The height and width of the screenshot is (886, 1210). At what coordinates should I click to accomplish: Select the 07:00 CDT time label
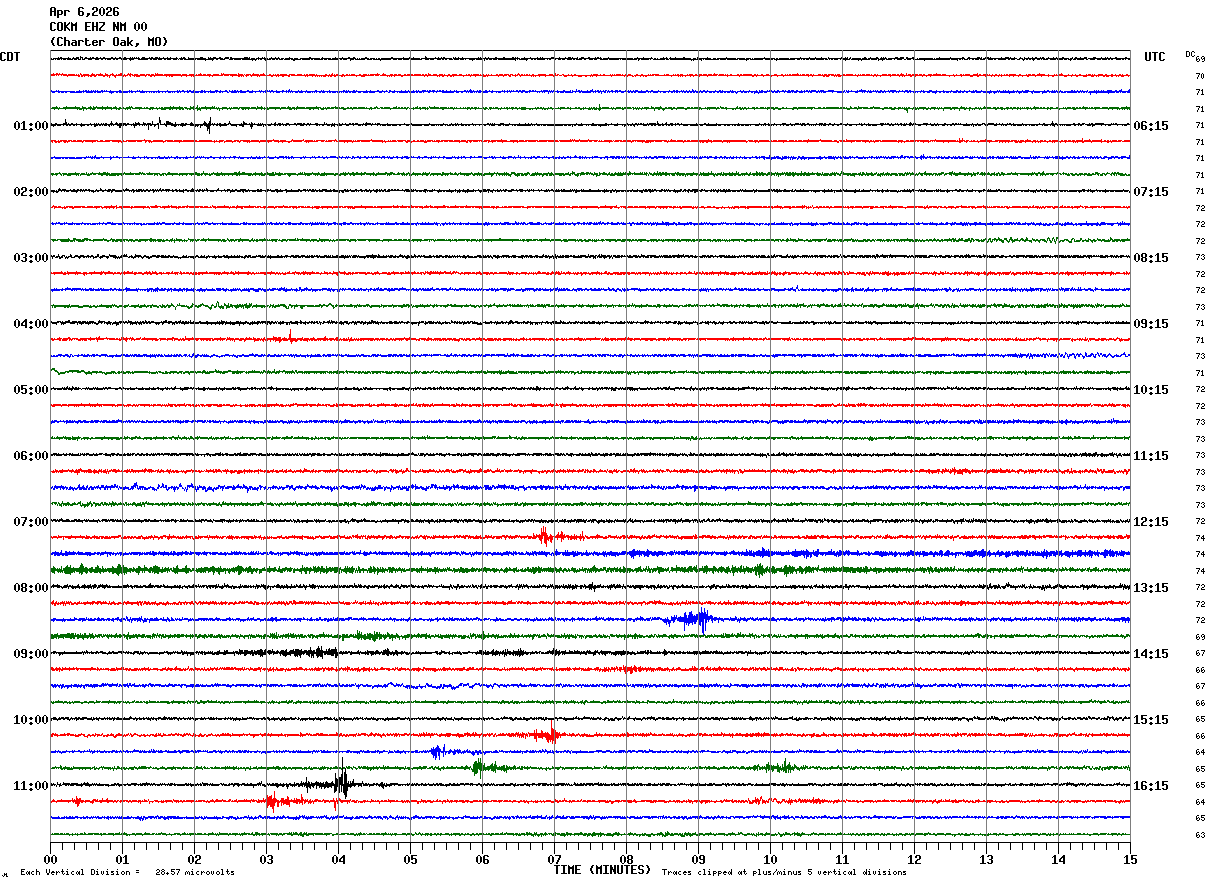click(31, 522)
